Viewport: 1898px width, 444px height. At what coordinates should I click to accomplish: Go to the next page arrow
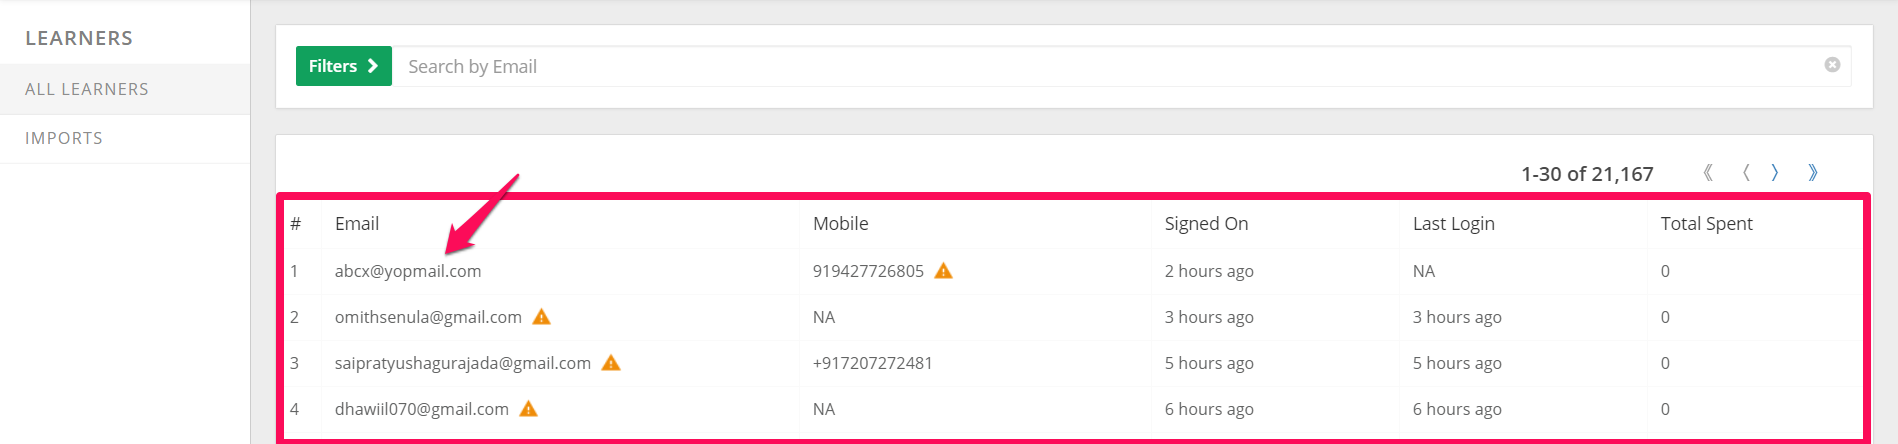tap(1775, 173)
